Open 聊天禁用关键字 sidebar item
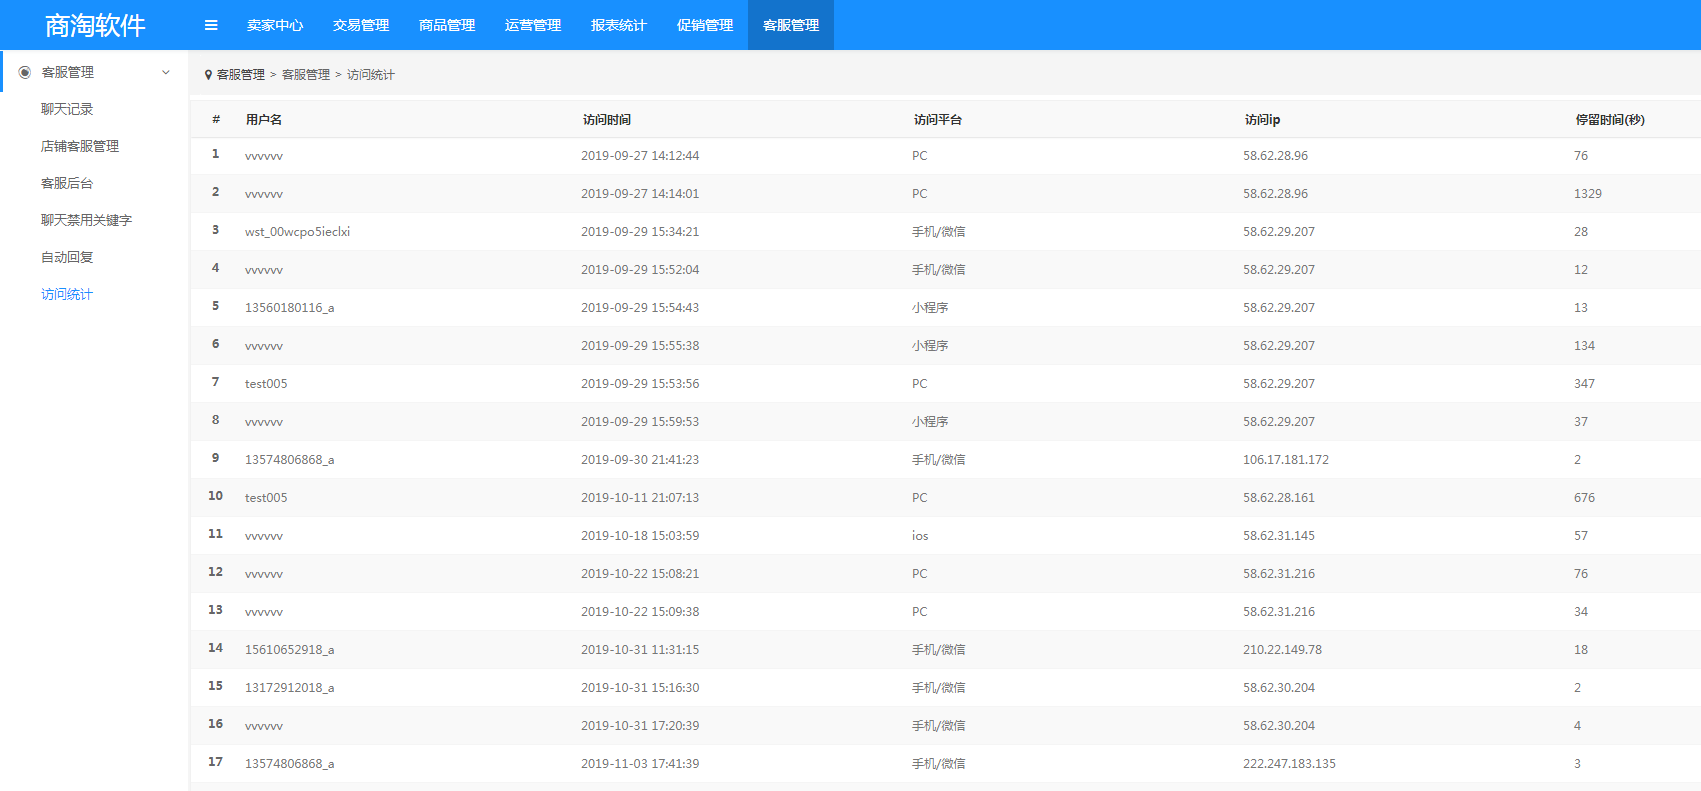This screenshot has height=791, width=1701. (x=86, y=220)
